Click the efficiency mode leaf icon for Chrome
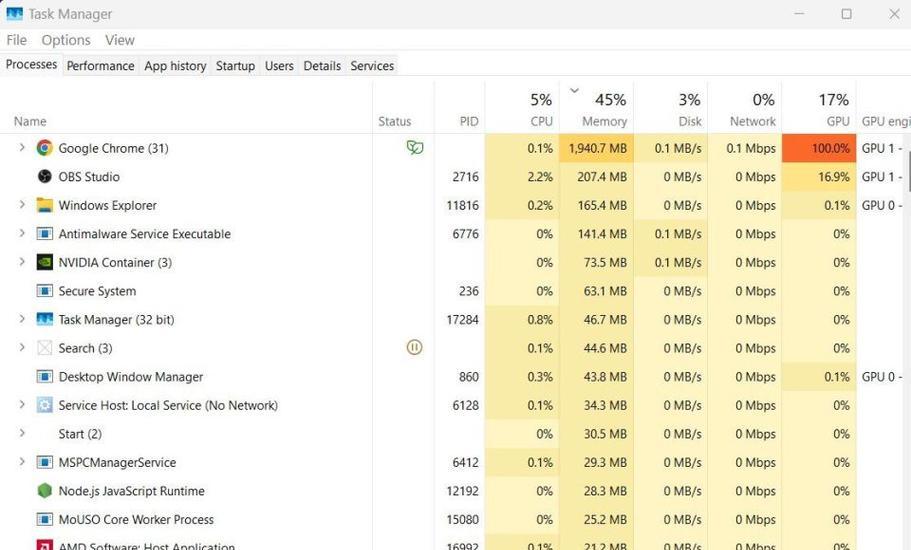The height and width of the screenshot is (550, 911). point(415,148)
